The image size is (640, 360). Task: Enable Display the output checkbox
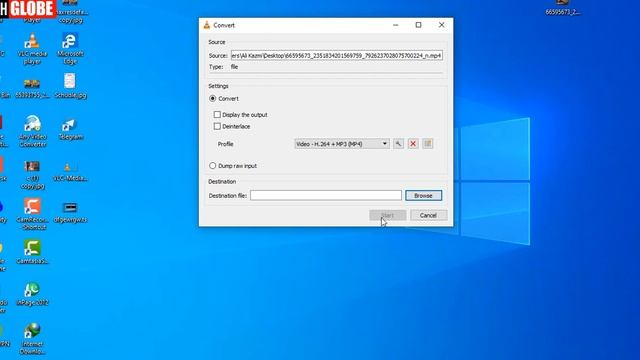click(x=217, y=115)
